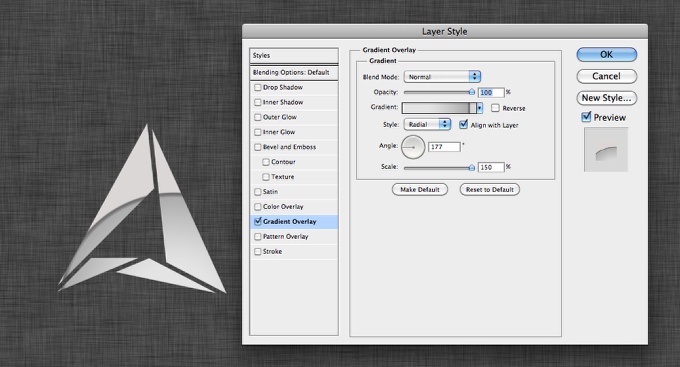This screenshot has width=680, height=367.
Task: Click the Opacity value field
Action: (x=491, y=92)
